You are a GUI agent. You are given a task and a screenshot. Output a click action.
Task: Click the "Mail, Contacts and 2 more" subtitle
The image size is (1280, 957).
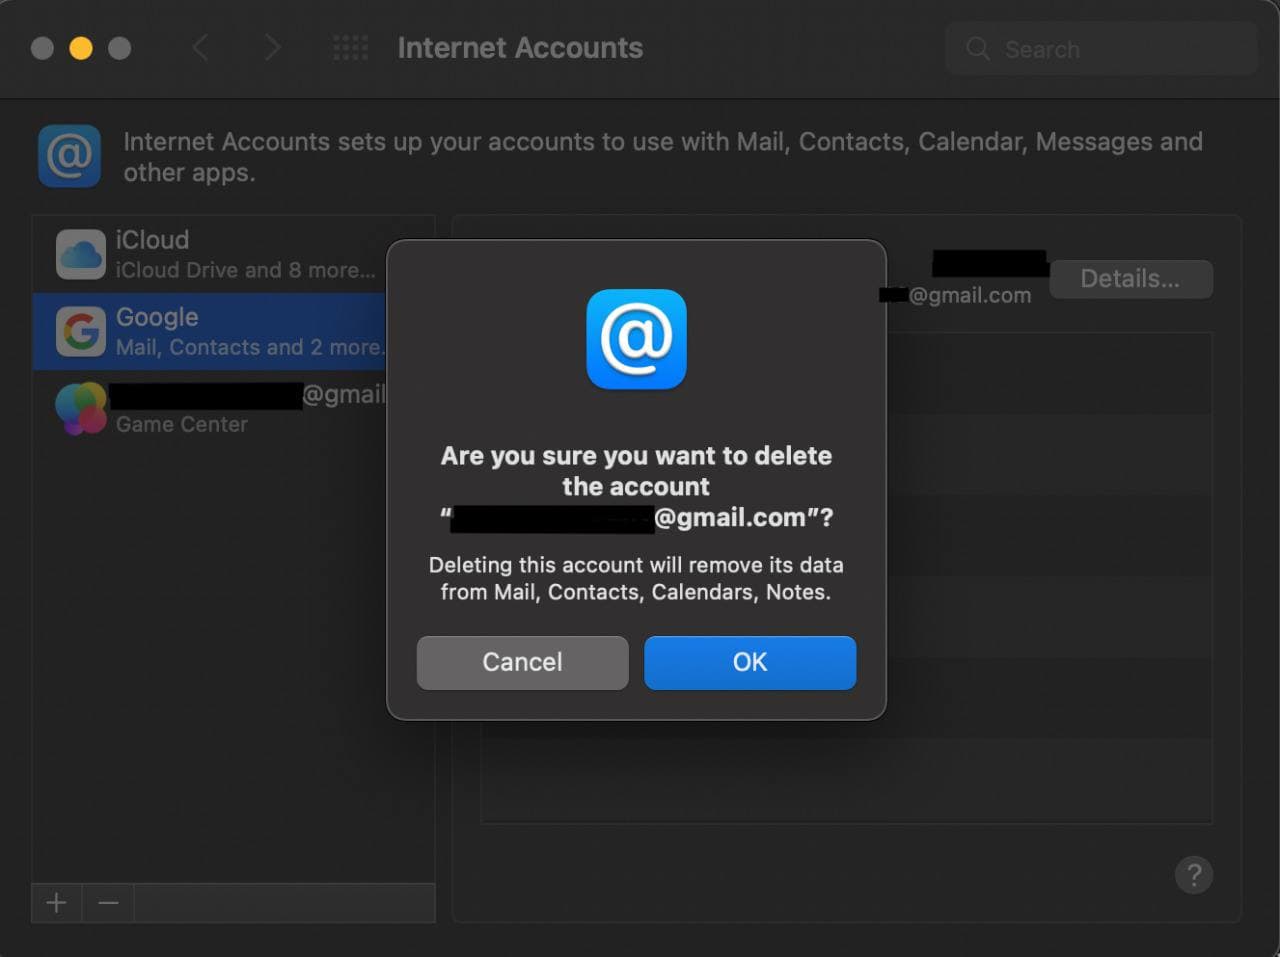tap(250, 347)
